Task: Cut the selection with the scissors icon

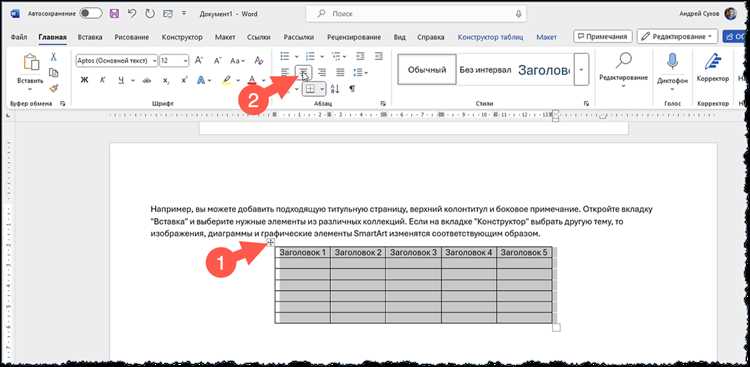Action: click(x=54, y=56)
